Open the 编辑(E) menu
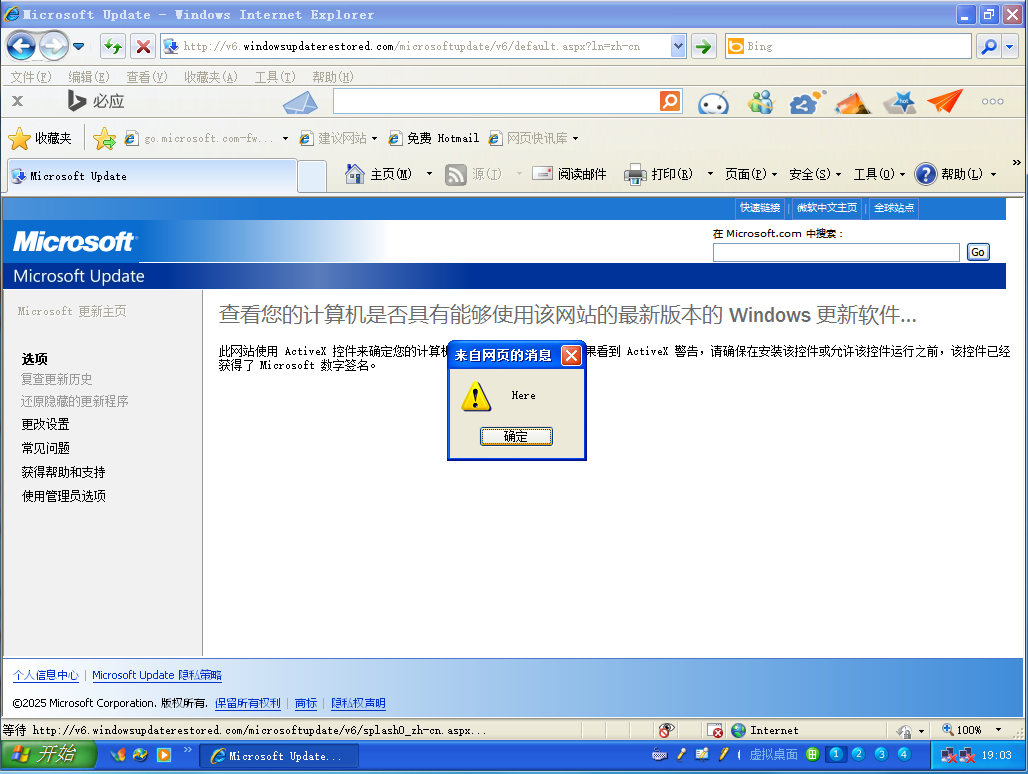 click(89, 77)
